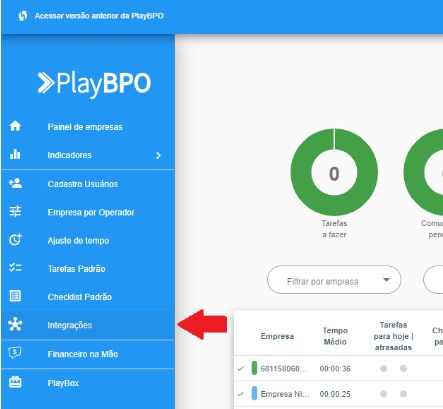Viewport: 443px width, 409px height.
Task: Click the Acessar versão anterior da PlayBPO link
Action: (x=99, y=16)
